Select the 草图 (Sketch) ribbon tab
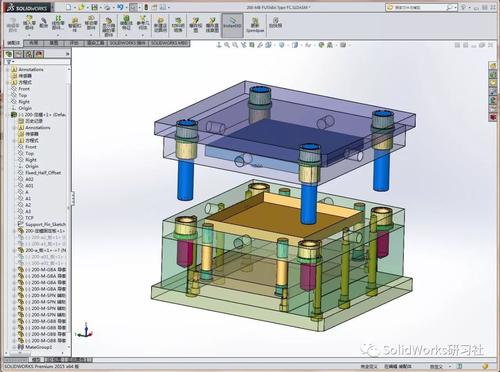 pos(54,43)
